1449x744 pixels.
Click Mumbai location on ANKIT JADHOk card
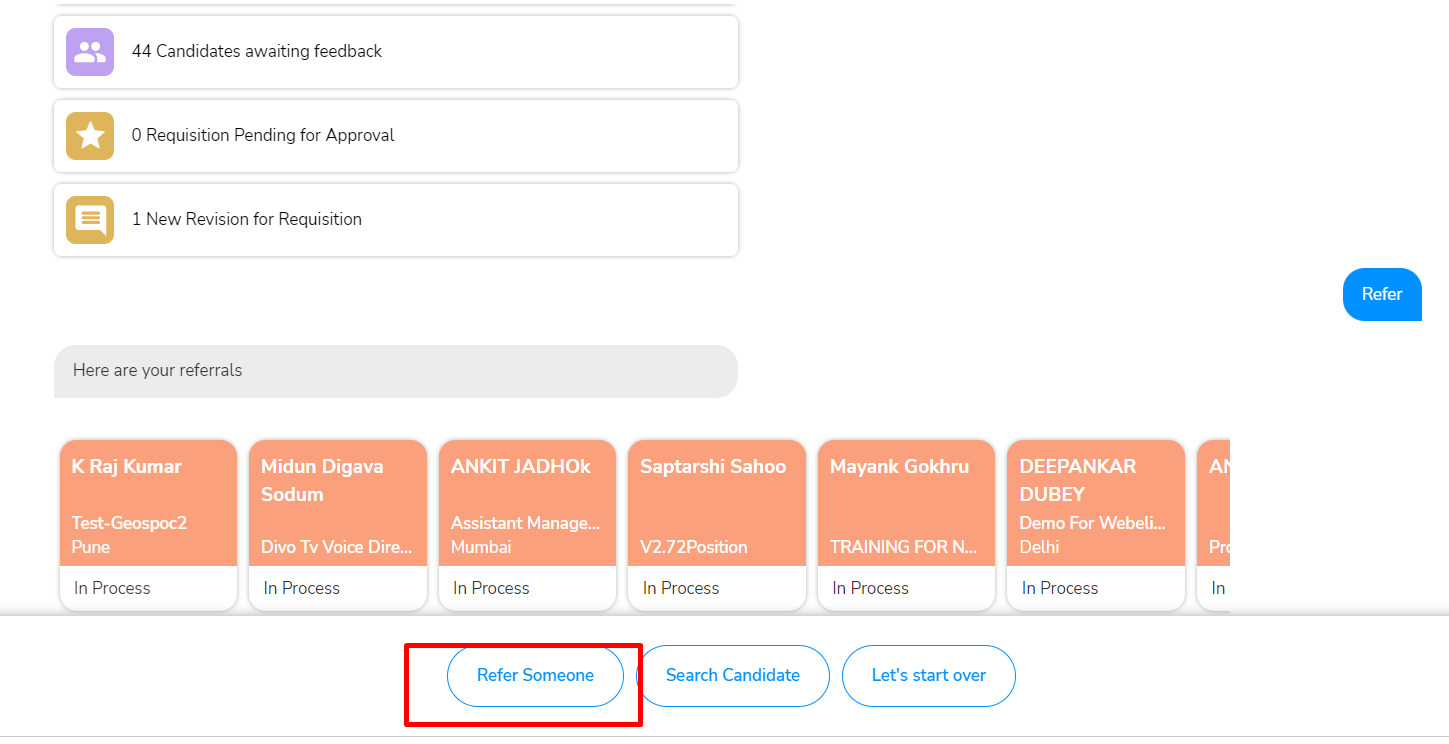click(481, 547)
